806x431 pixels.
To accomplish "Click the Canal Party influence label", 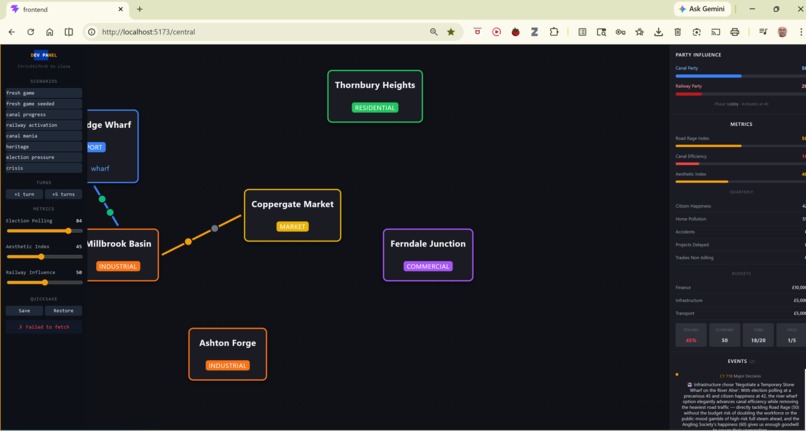I will coord(686,68).
